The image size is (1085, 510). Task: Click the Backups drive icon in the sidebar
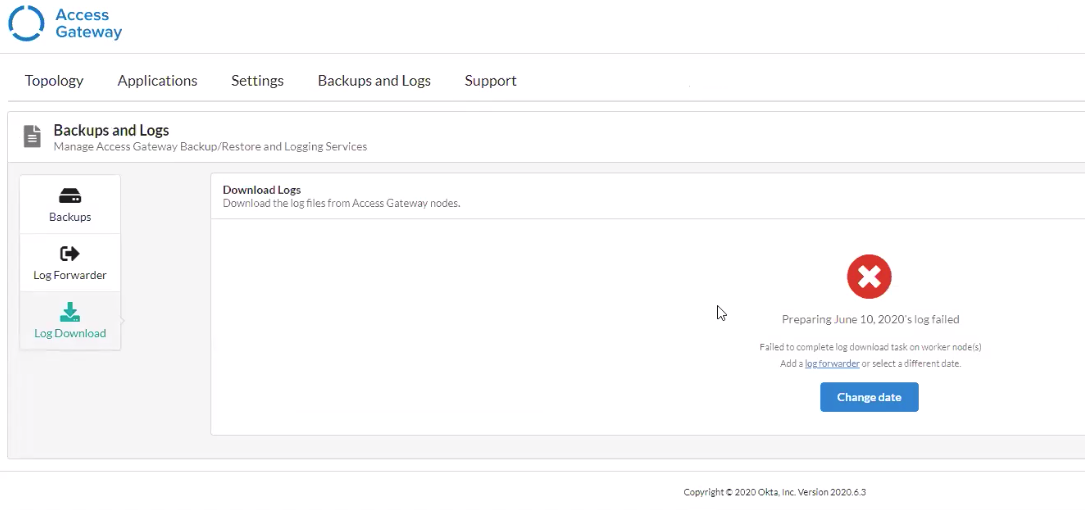[x=70, y=196]
